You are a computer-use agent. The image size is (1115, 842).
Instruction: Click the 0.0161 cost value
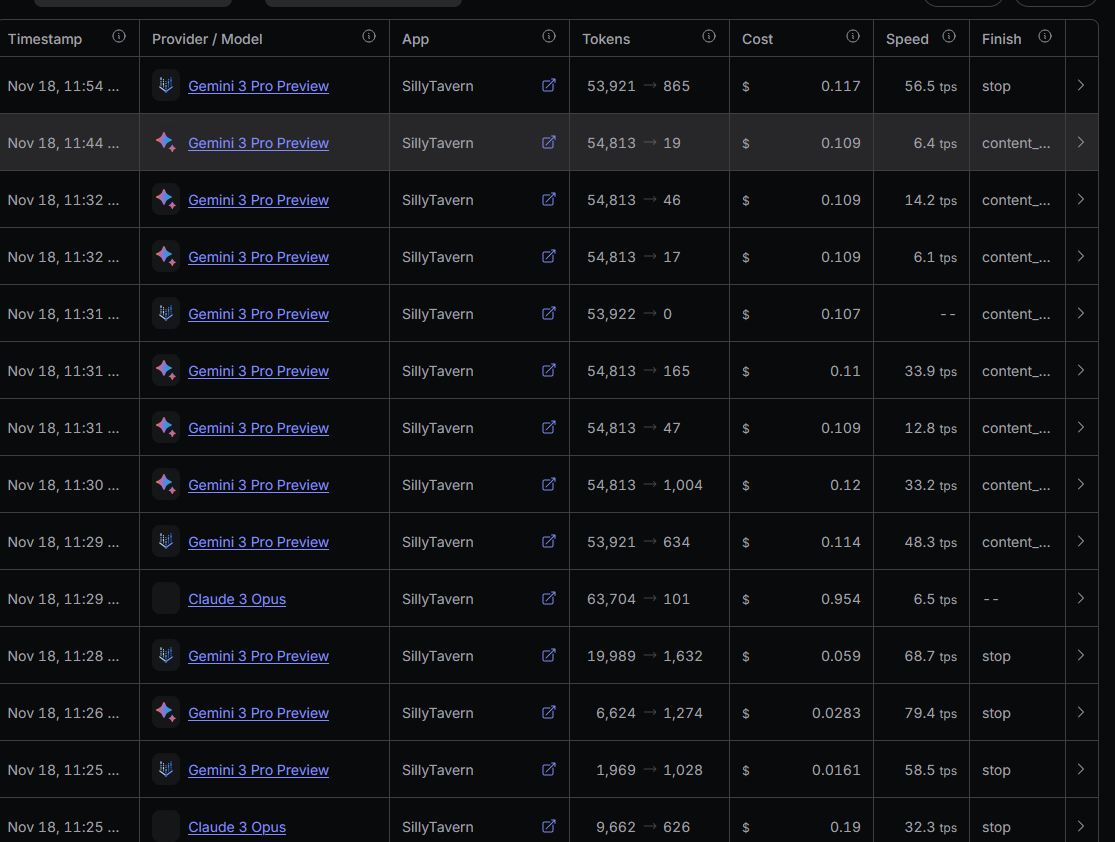pyautogui.click(x=836, y=770)
